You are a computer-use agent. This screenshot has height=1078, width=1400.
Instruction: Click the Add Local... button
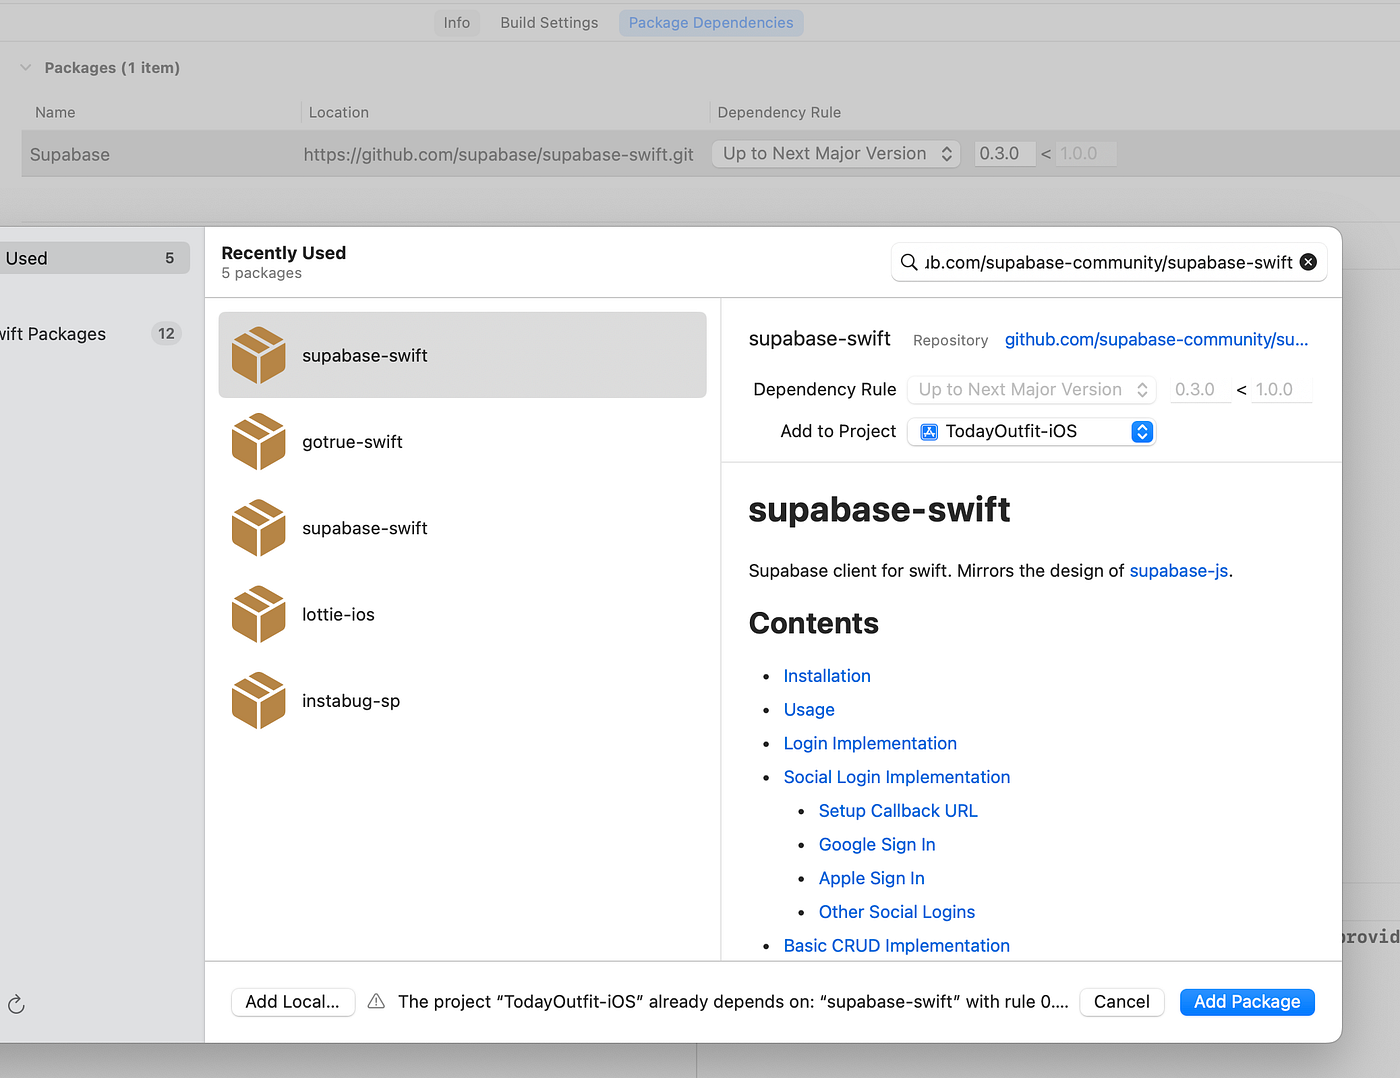292,1001
